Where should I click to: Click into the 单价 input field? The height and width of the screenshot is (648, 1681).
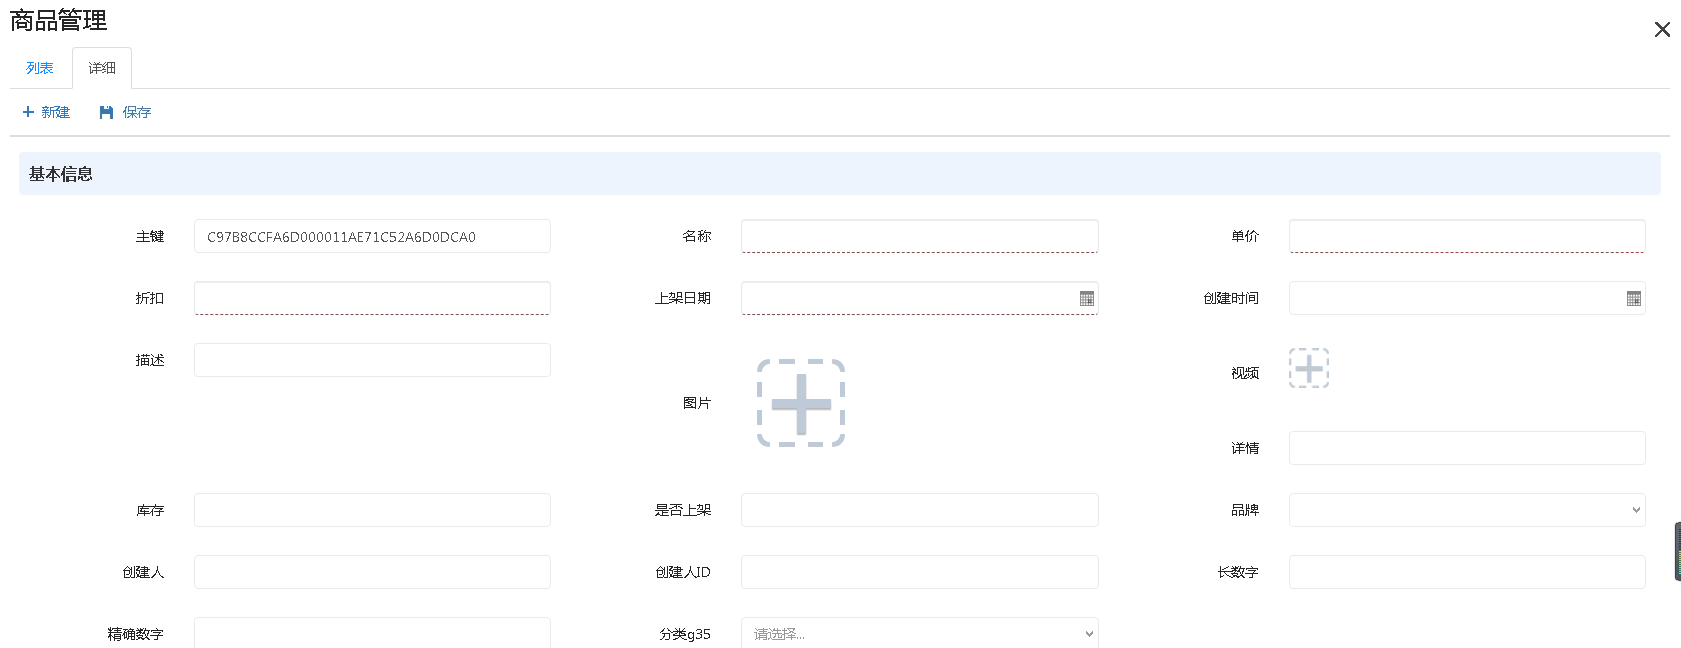[1466, 236]
